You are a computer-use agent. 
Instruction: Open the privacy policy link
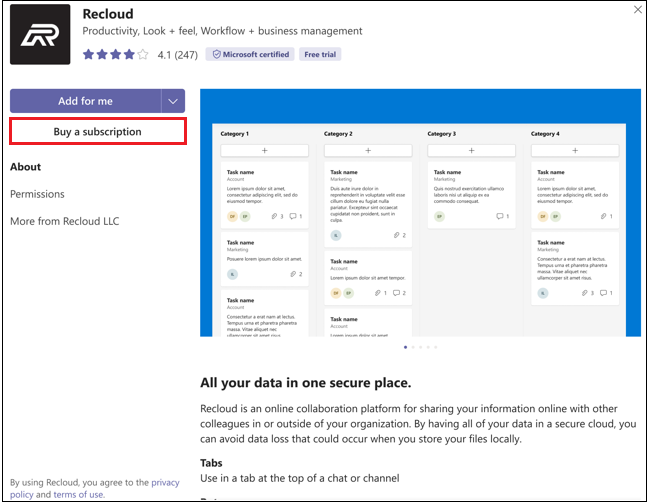pos(95,488)
